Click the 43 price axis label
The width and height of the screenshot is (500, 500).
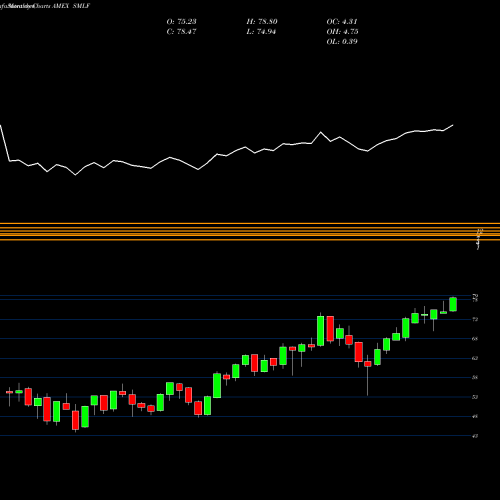[x=475, y=436]
